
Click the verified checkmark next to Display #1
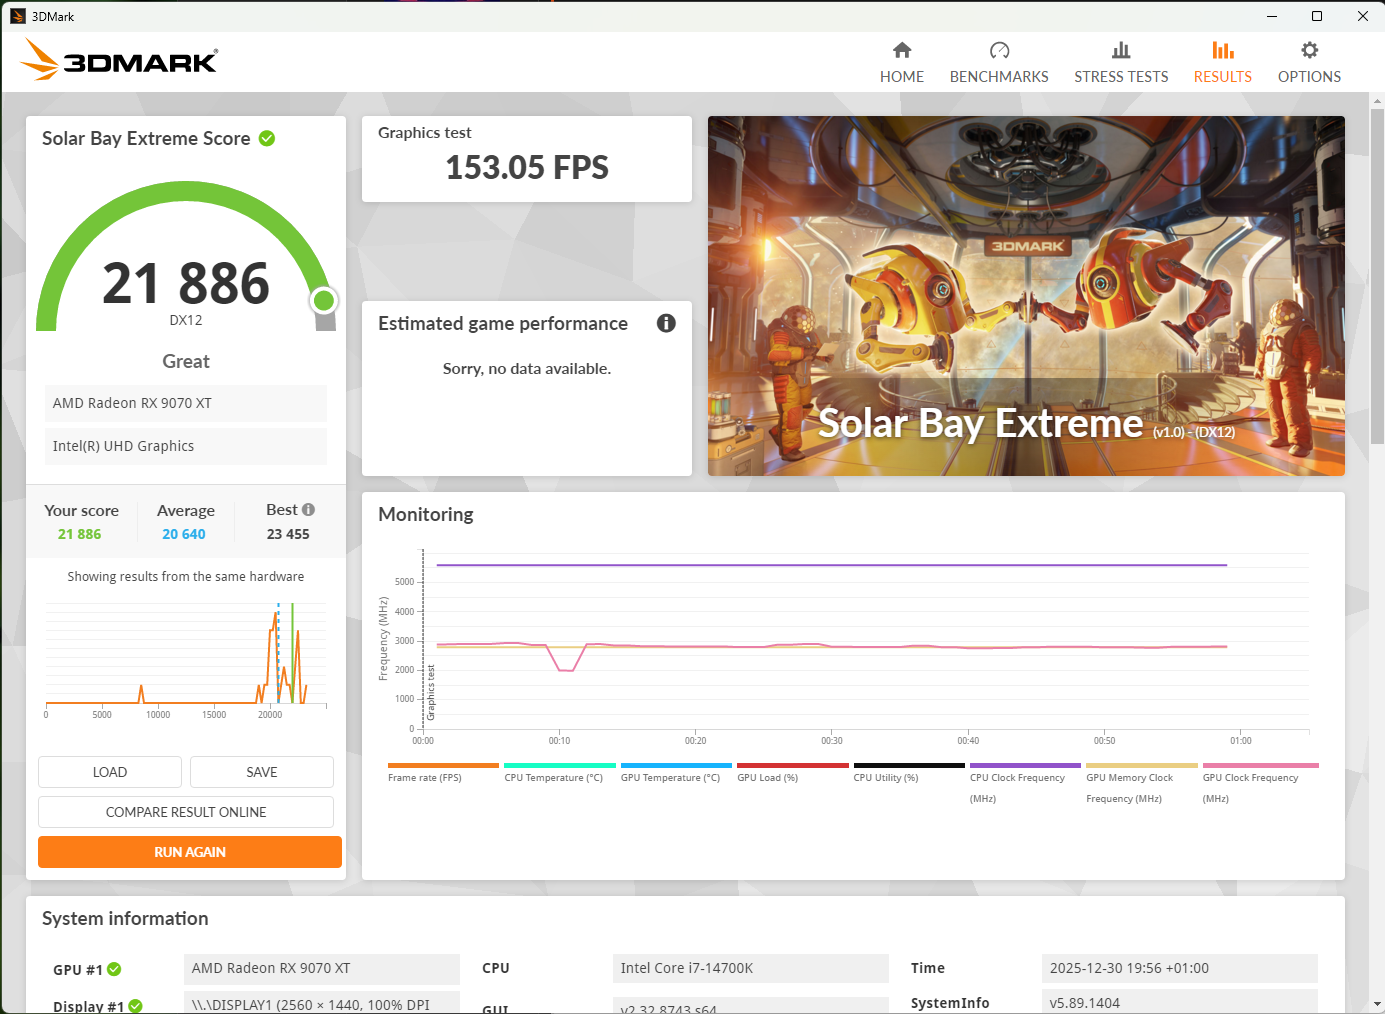point(137,1006)
